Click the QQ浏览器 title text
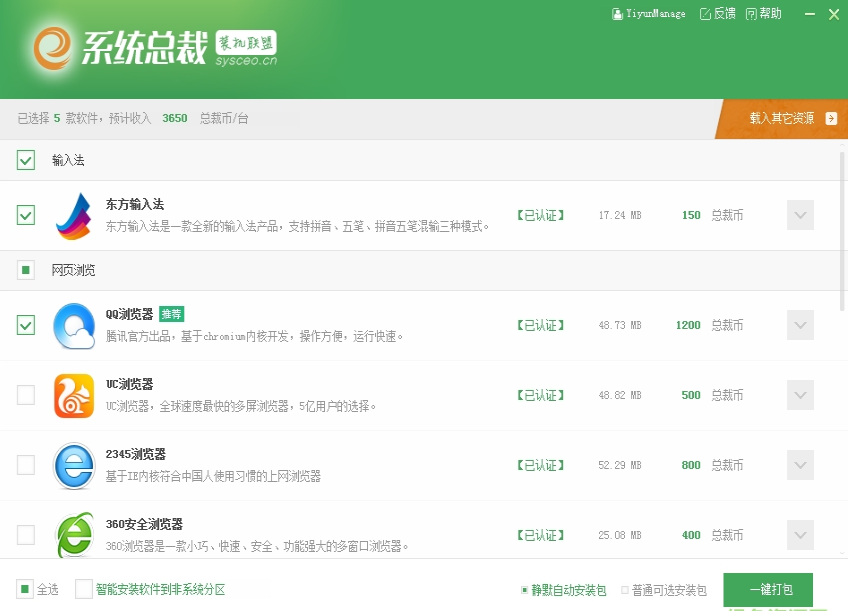The width and height of the screenshot is (850, 611). click(x=130, y=314)
